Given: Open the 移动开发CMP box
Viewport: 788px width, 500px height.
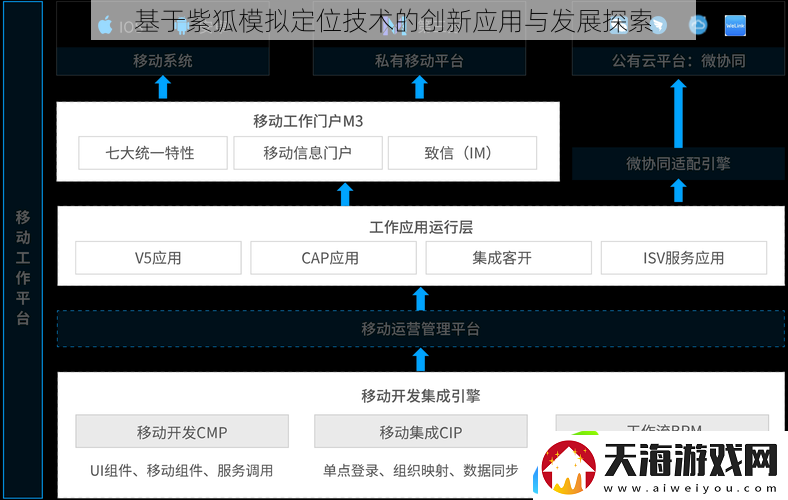Looking at the screenshot, I should pos(182,431).
